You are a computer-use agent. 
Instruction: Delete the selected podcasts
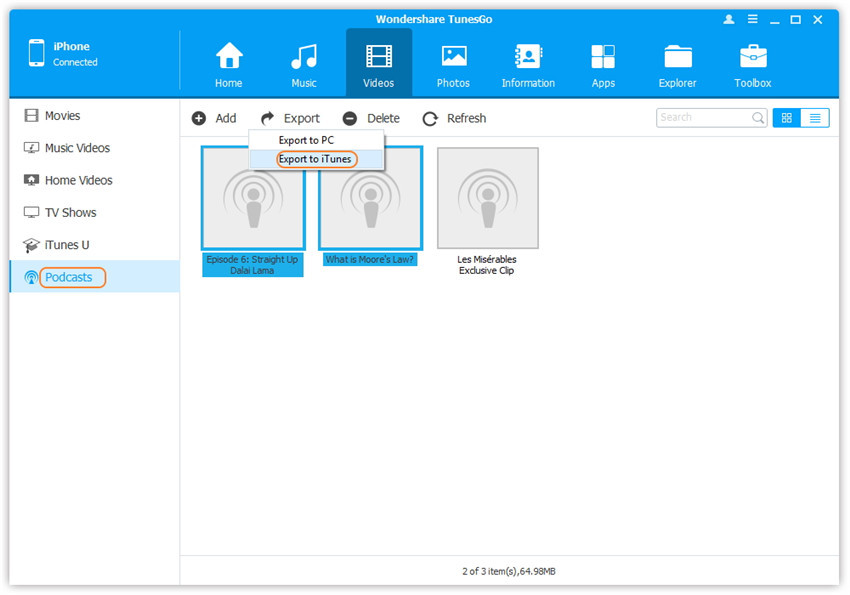pyautogui.click(x=371, y=118)
